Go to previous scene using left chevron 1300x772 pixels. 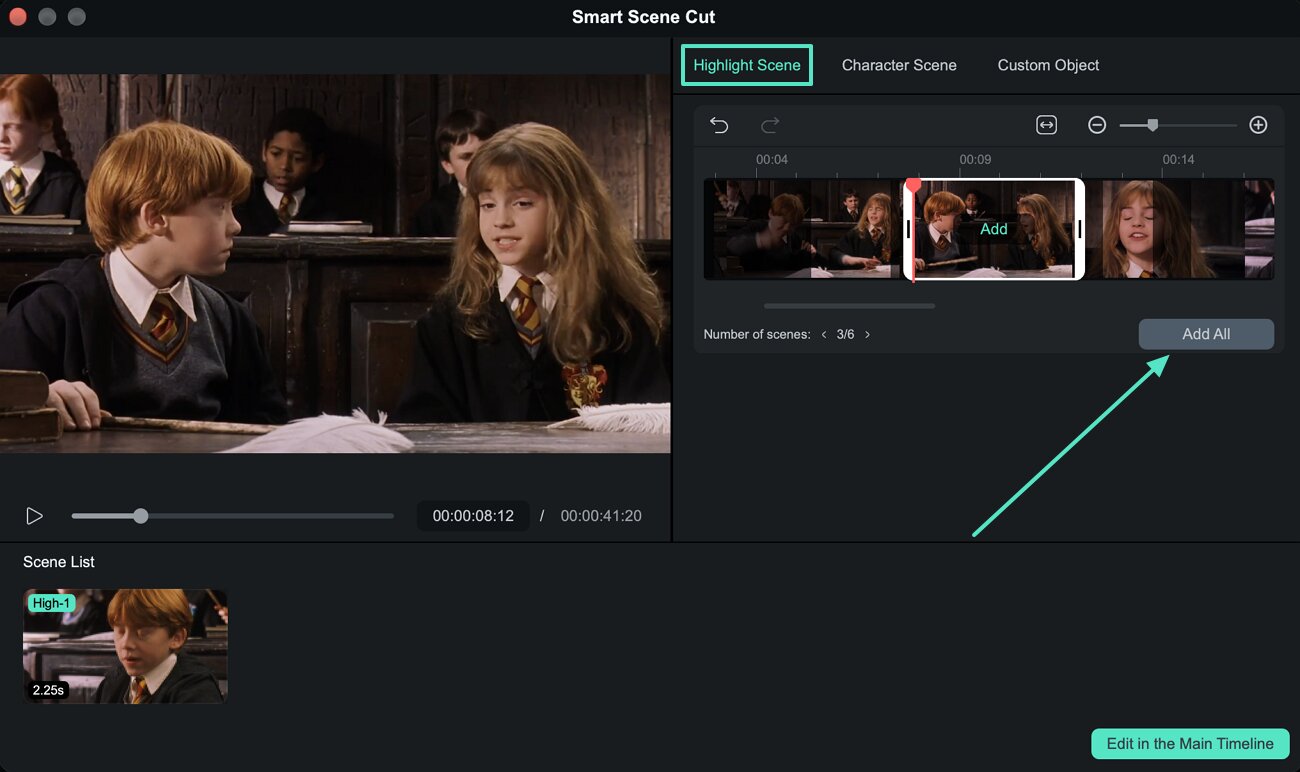pos(824,335)
